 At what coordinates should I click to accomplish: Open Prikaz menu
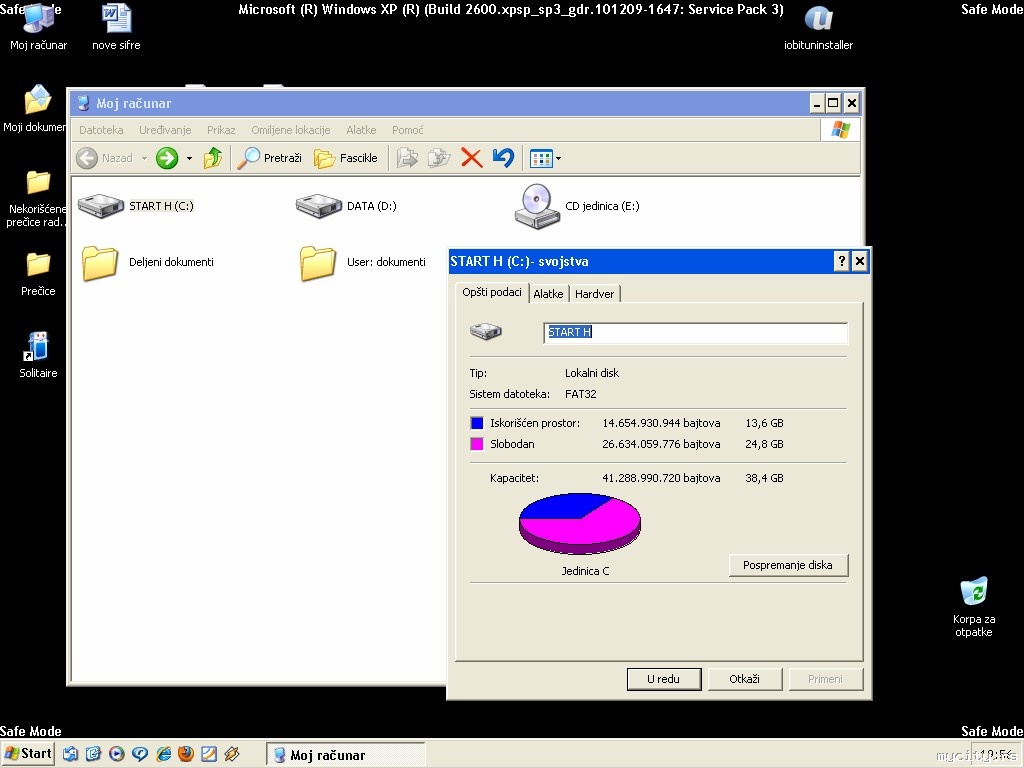click(221, 130)
